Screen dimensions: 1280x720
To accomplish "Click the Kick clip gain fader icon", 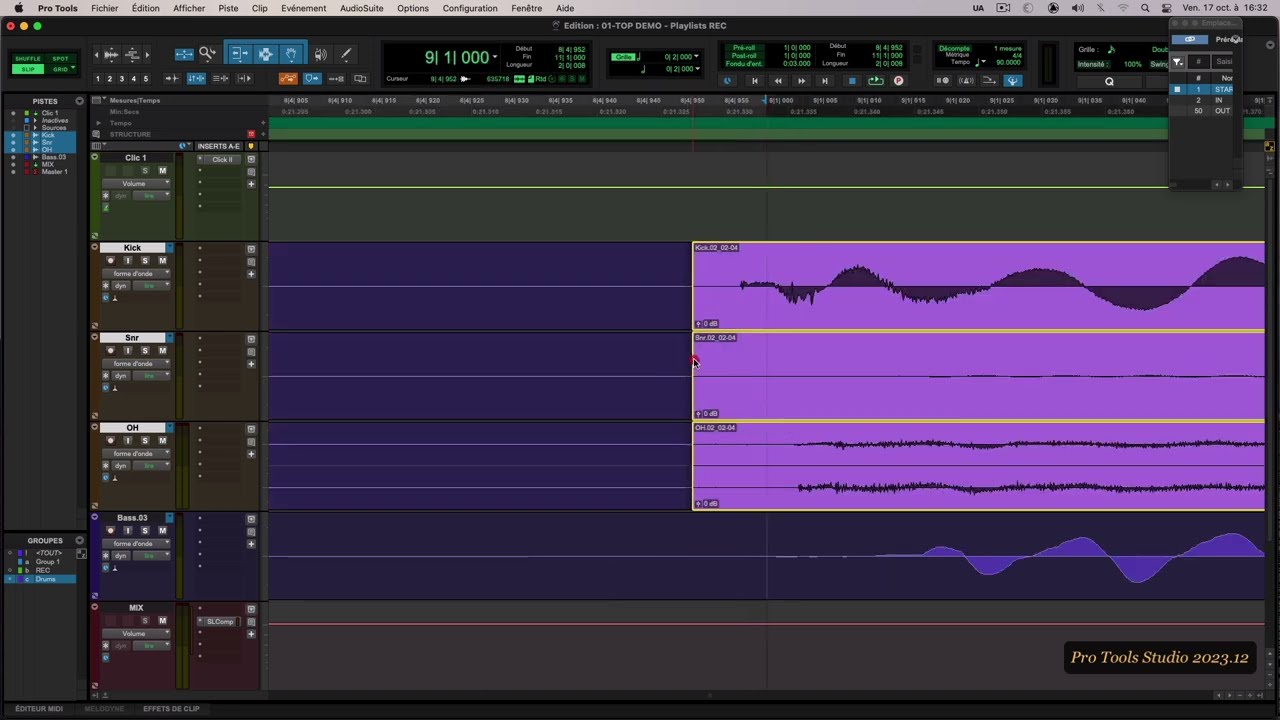I will coord(699,324).
